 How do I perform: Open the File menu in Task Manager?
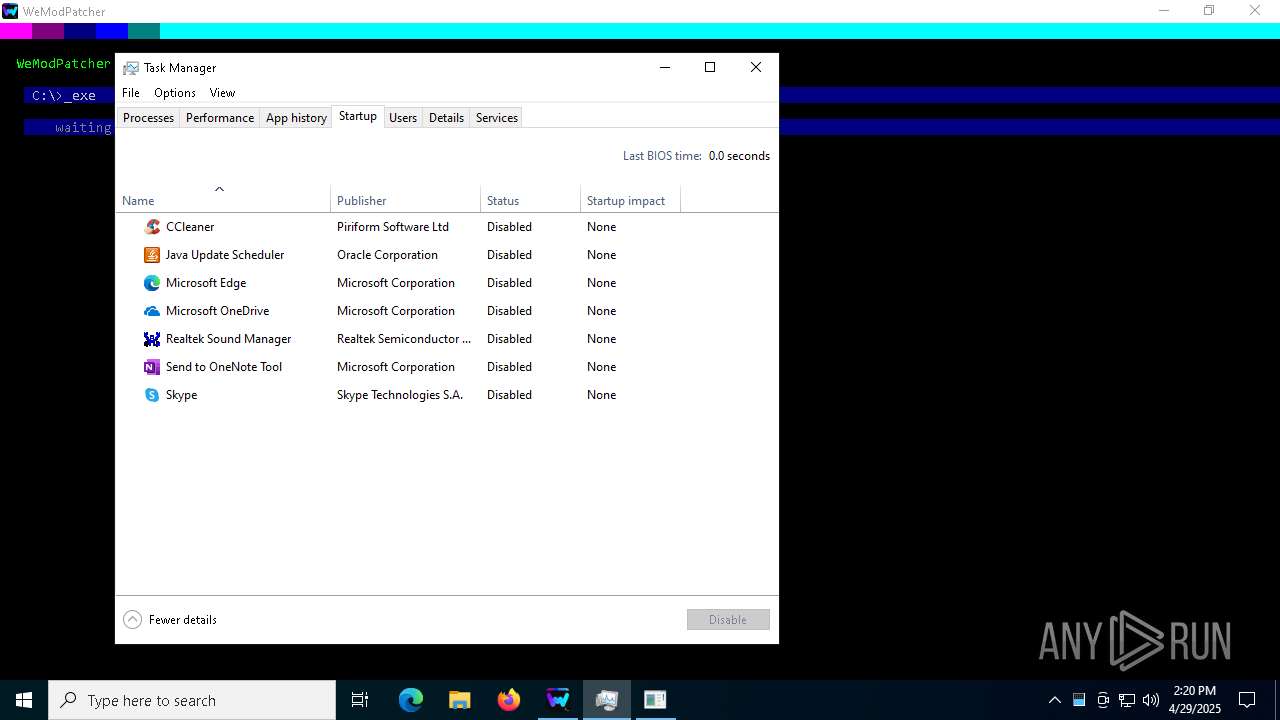131,93
